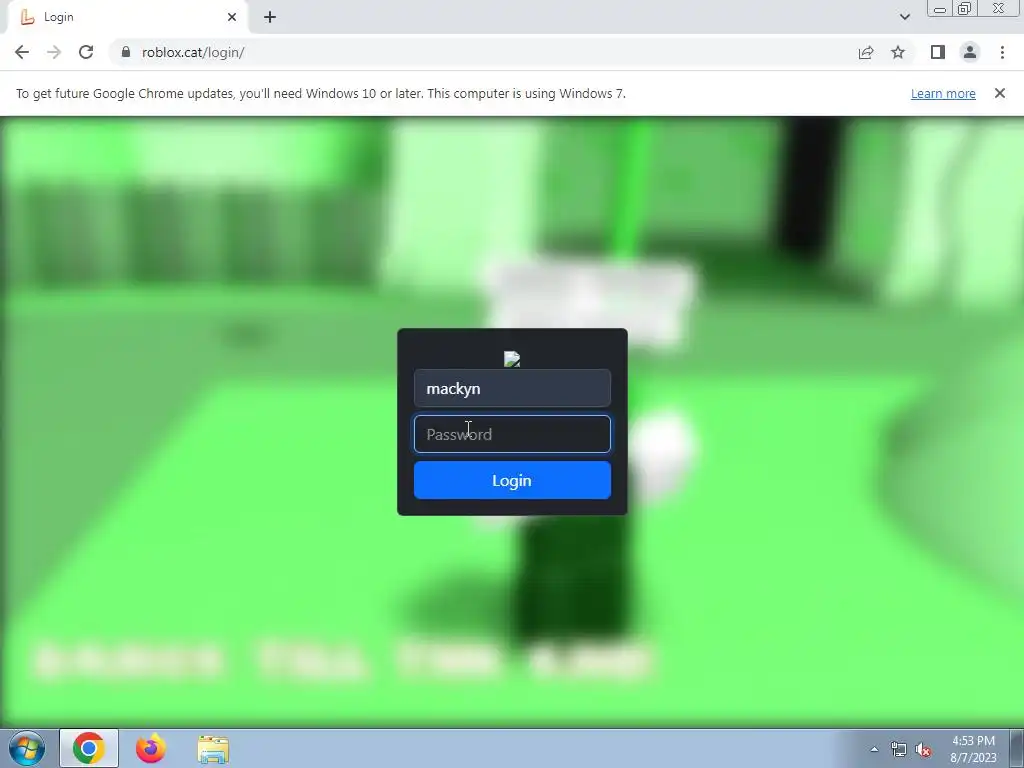This screenshot has height=768, width=1024.
Task: Click the Chrome taskbar icon
Action: point(88,748)
